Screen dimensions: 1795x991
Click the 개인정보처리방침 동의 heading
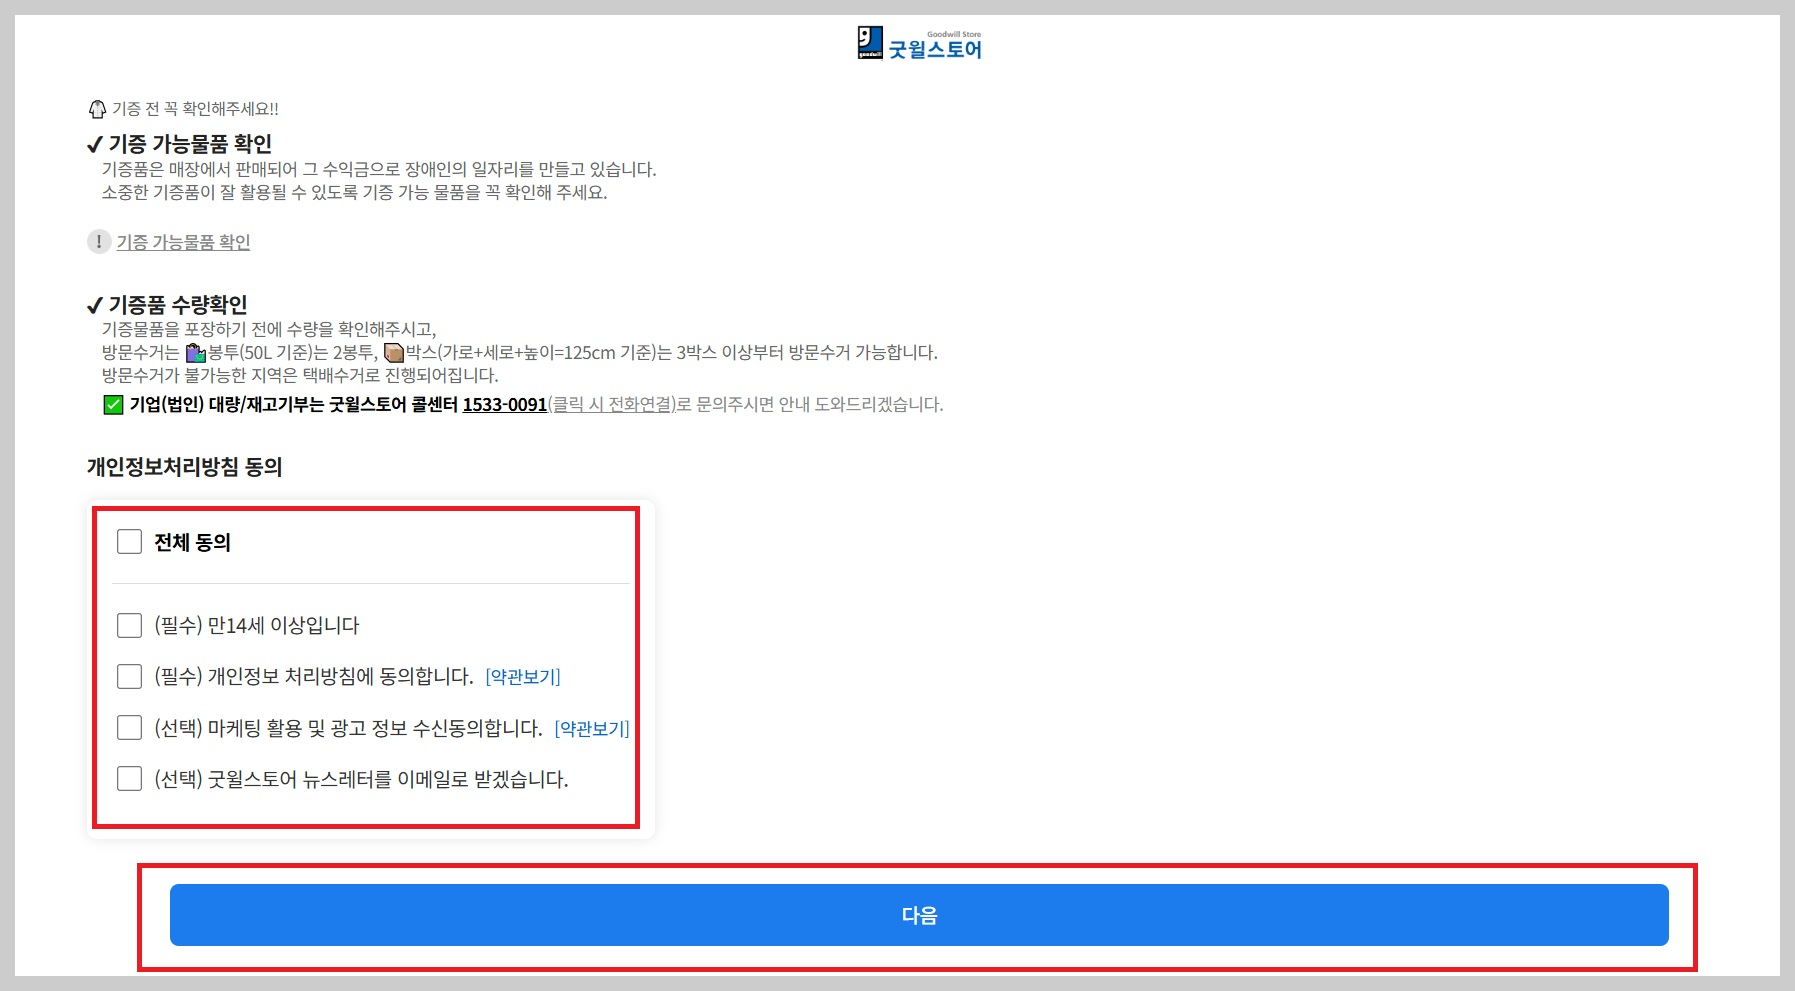[x=185, y=467]
